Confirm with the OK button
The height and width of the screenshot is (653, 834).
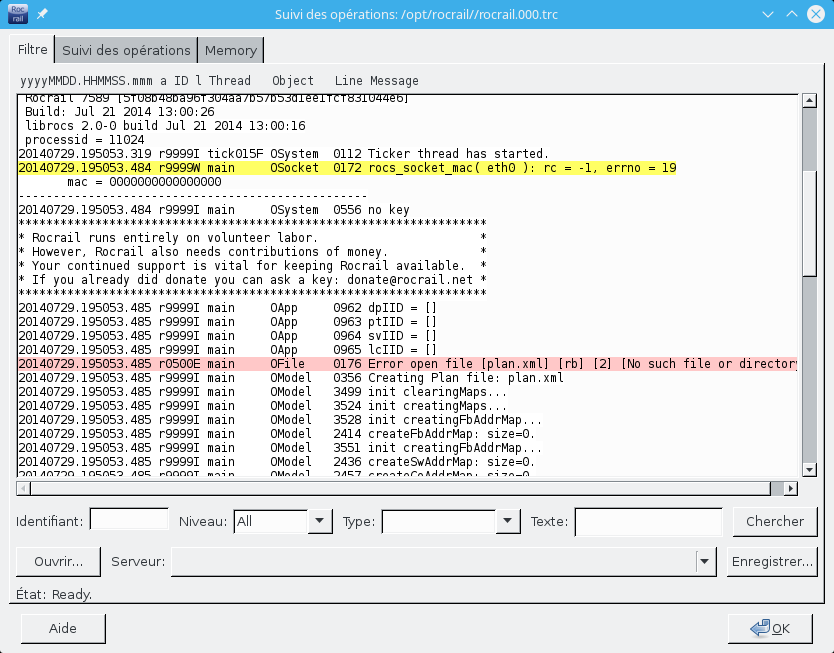pos(770,629)
